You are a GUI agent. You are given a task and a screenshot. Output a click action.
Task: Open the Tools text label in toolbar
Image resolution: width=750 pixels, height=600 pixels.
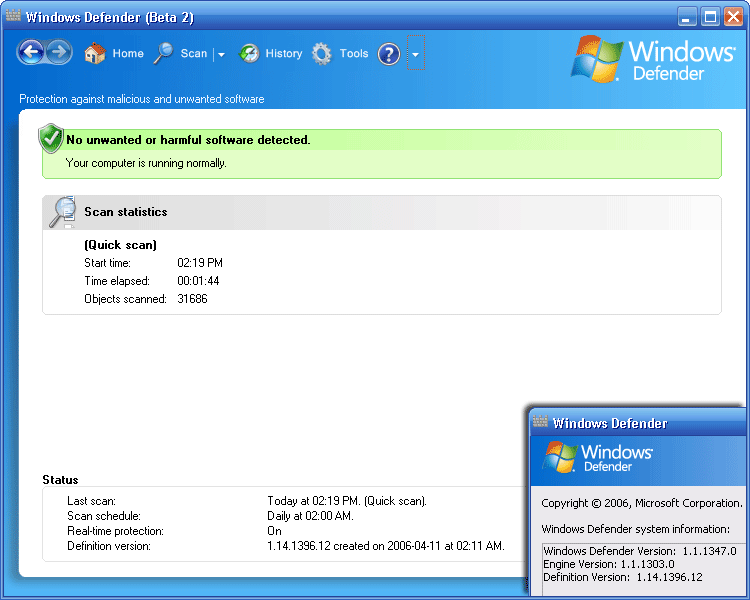(x=354, y=54)
